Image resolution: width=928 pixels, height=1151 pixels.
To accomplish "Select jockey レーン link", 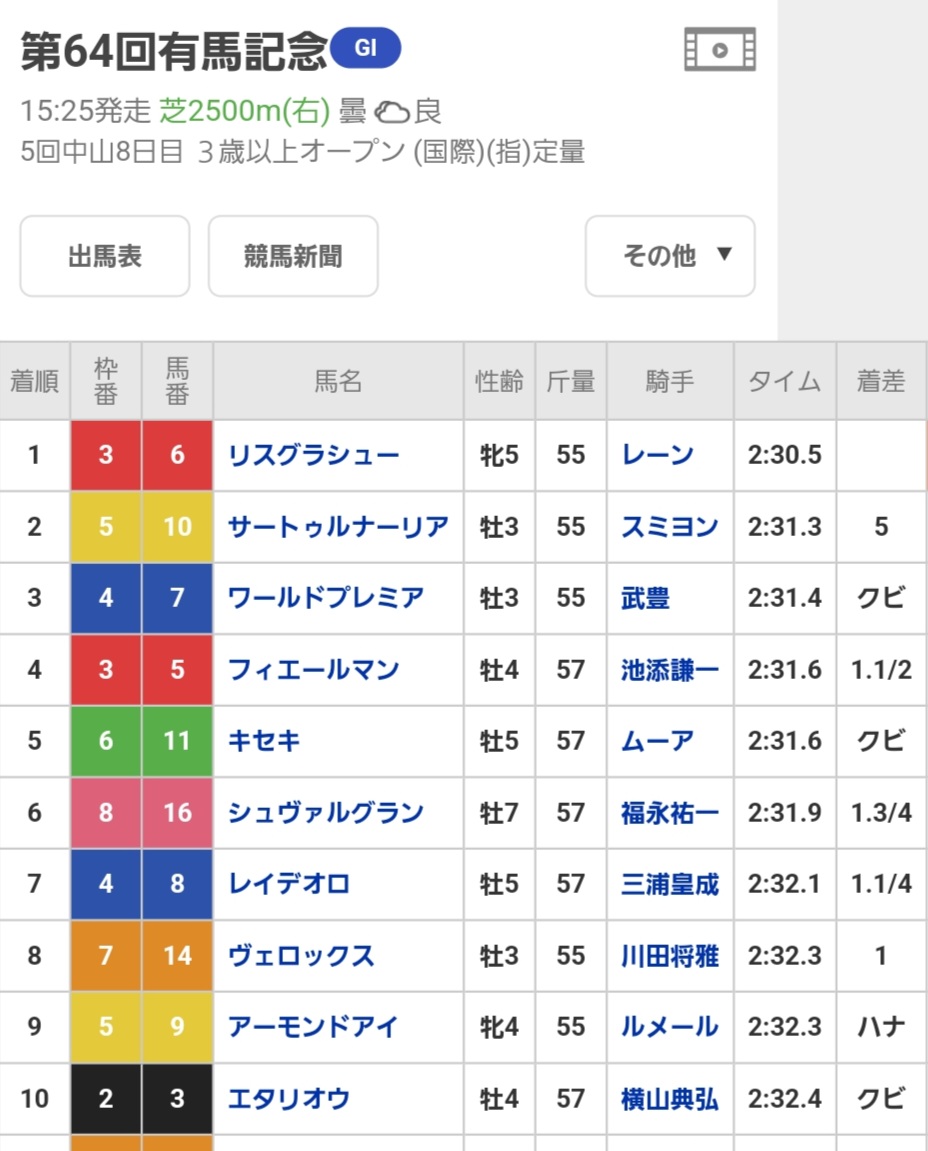I will coord(657,456).
